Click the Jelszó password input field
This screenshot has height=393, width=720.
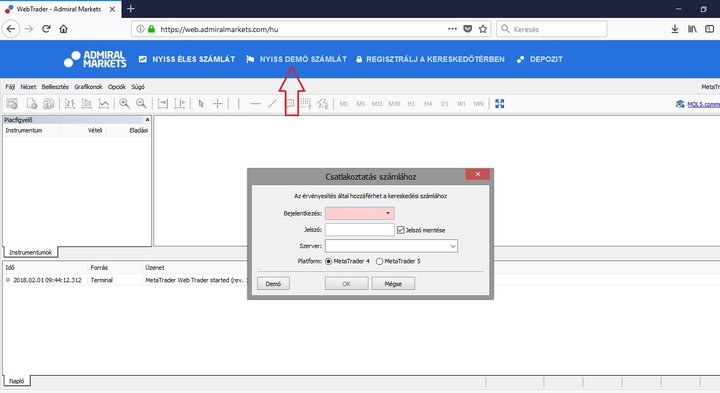(x=360, y=230)
